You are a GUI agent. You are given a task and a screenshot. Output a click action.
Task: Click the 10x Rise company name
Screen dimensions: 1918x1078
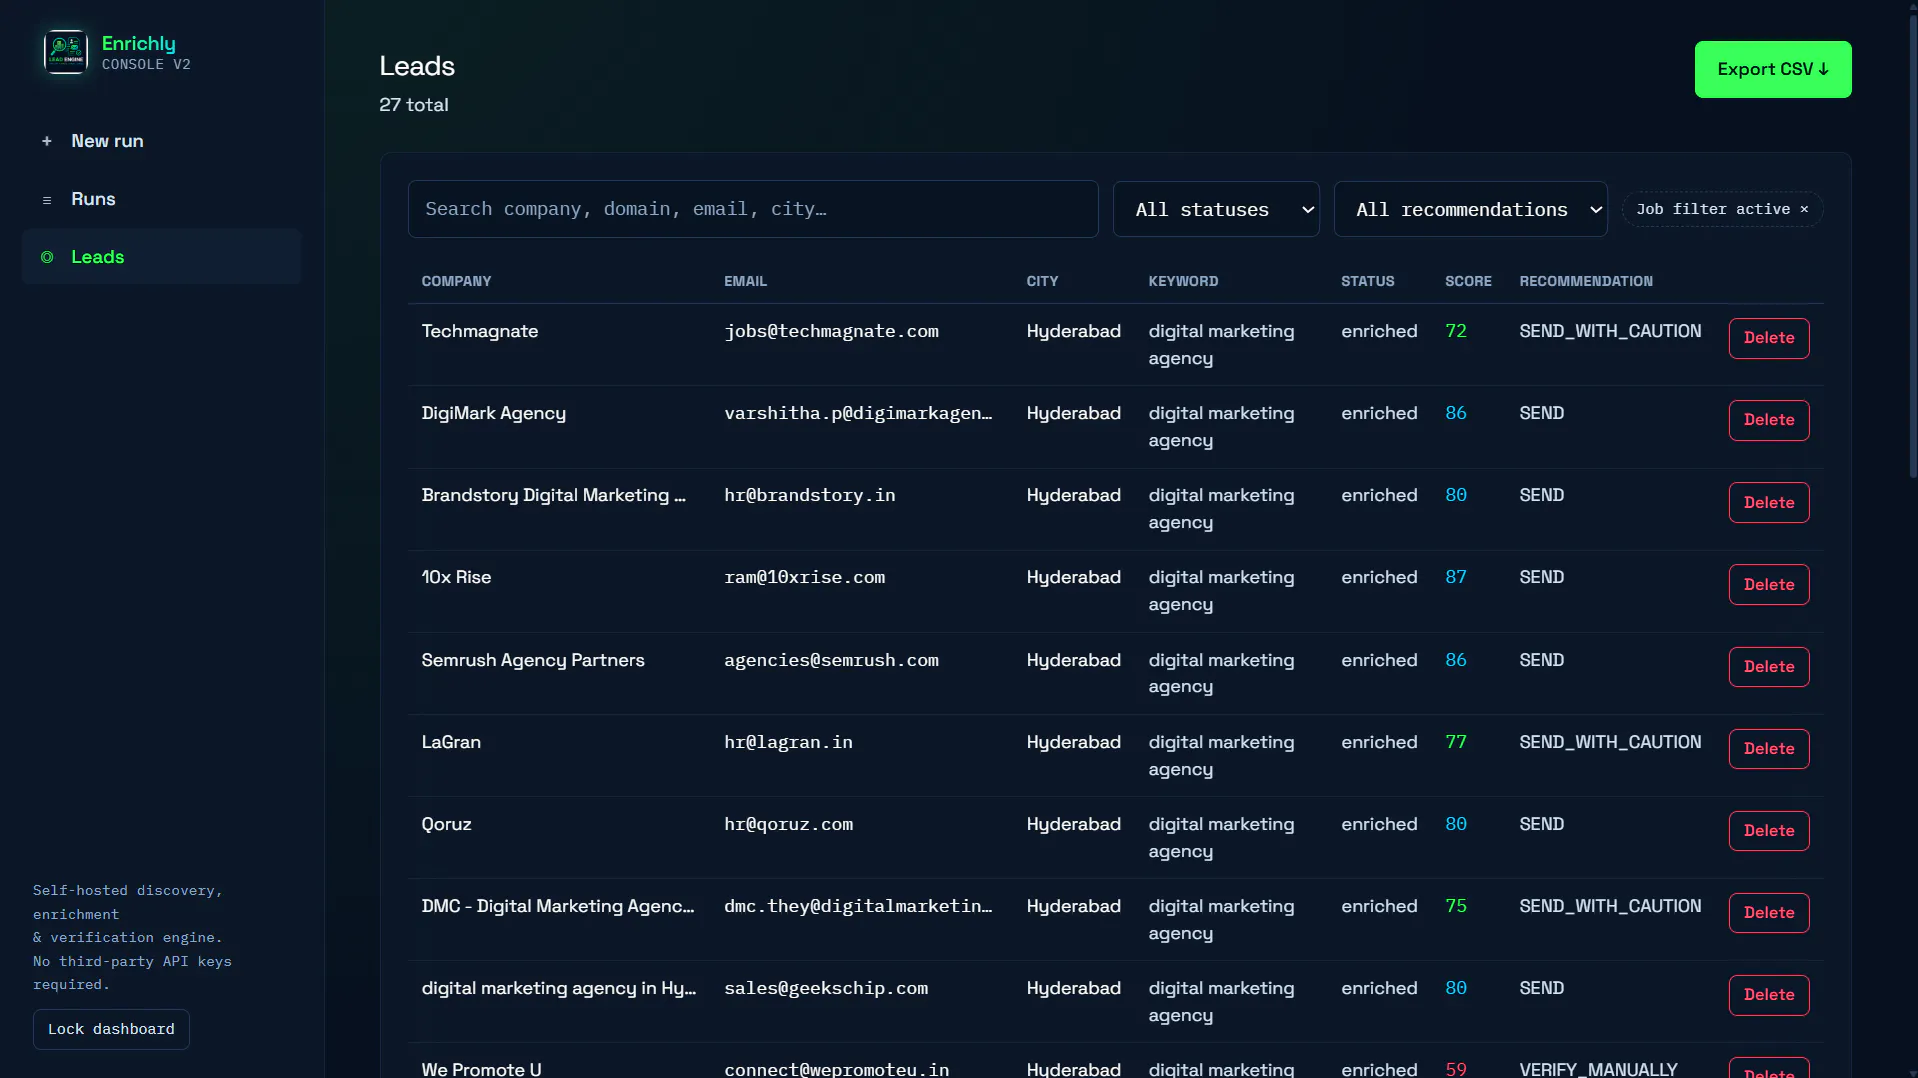click(456, 577)
